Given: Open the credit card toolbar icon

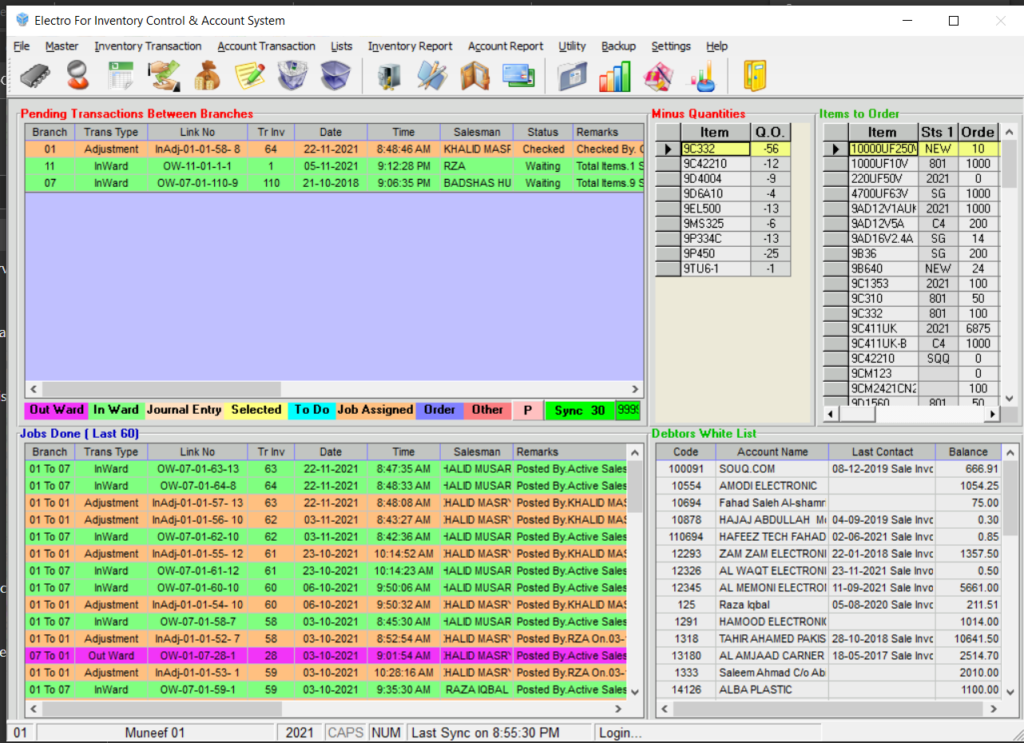Looking at the screenshot, I should (x=517, y=76).
